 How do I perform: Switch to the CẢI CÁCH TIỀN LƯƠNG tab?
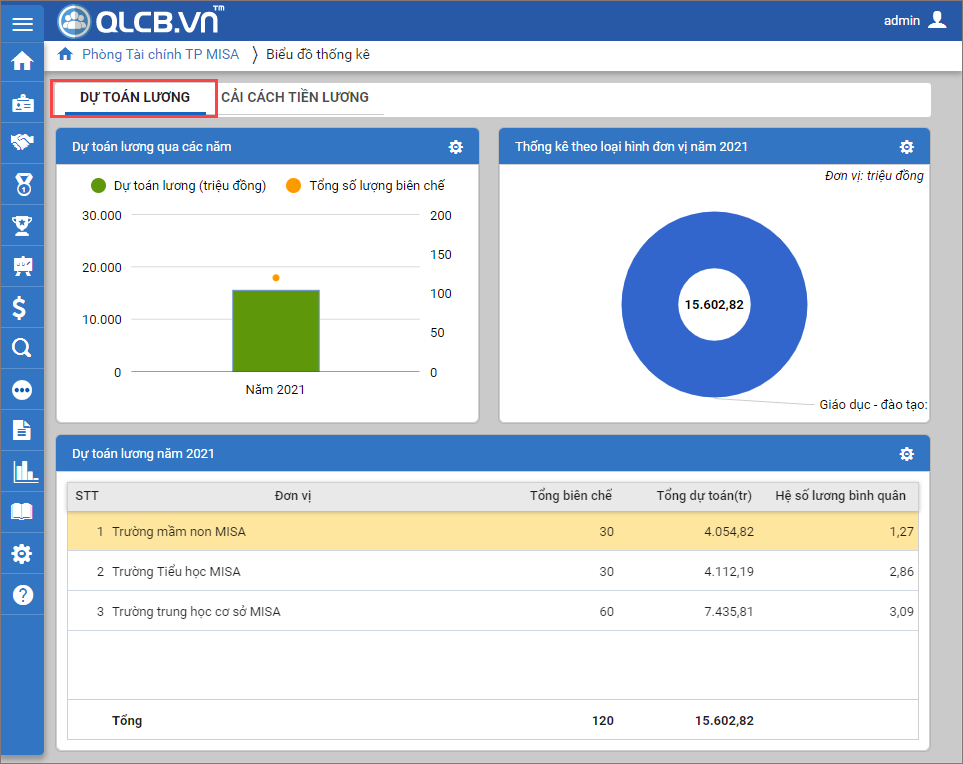pyautogui.click(x=294, y=98)
